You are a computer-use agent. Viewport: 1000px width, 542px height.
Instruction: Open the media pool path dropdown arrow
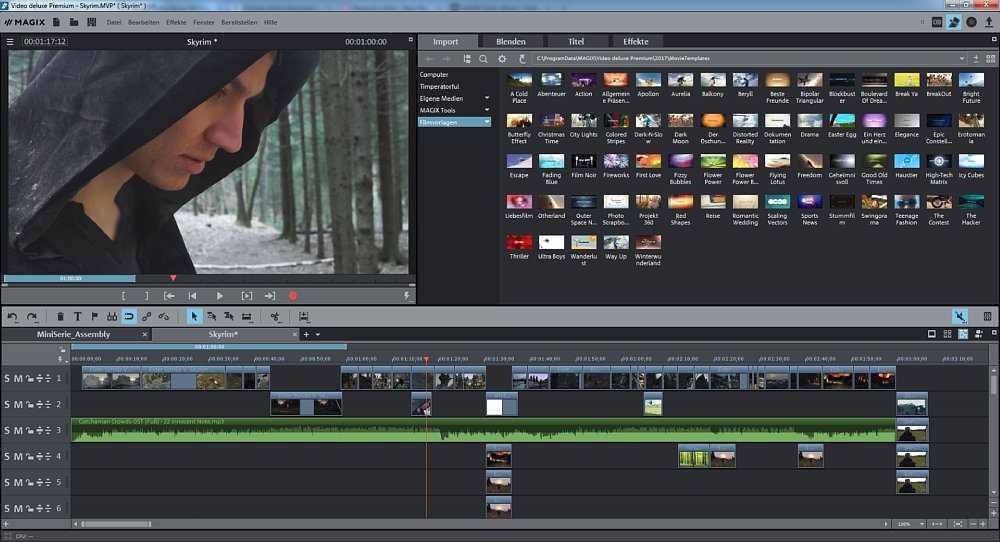point(962,59)
